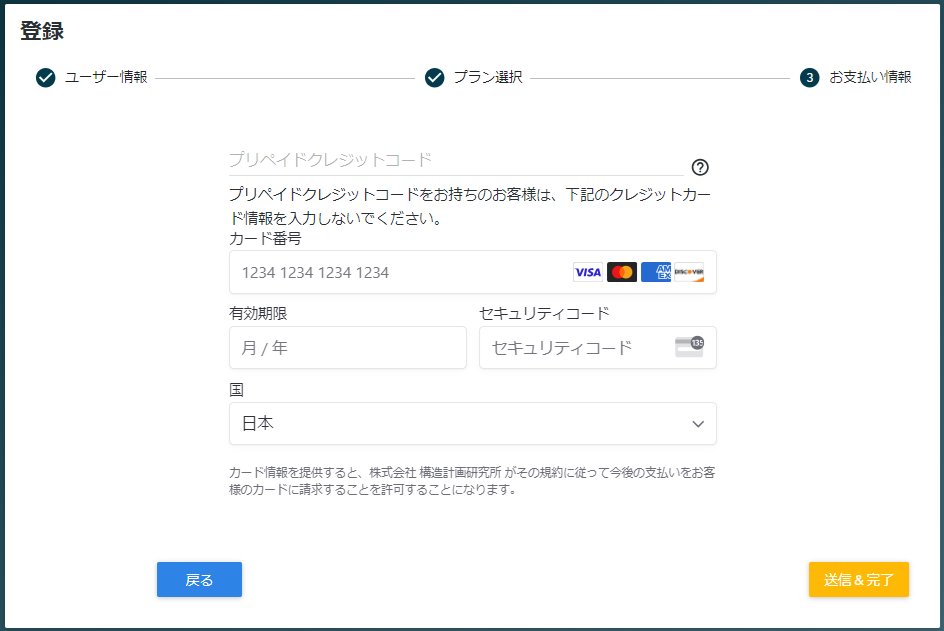Screen dimensions: 944x631
Task: Go to ユーザー情報 step label
Action: pyautogui.click(x=106, y=77)
